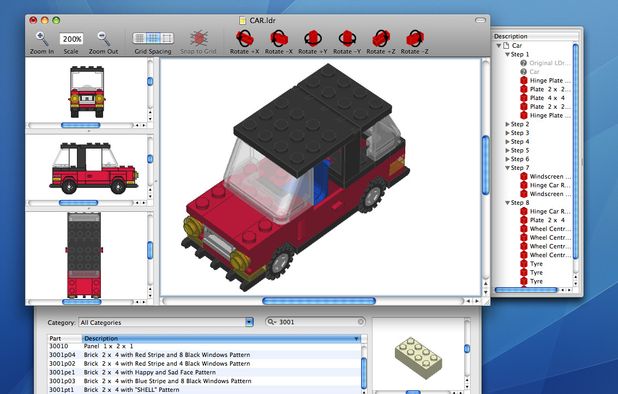The height and width of the screenshot is (394, 618).
Task: Click the cream brick preview in part browser
Action: pos(418,357)
